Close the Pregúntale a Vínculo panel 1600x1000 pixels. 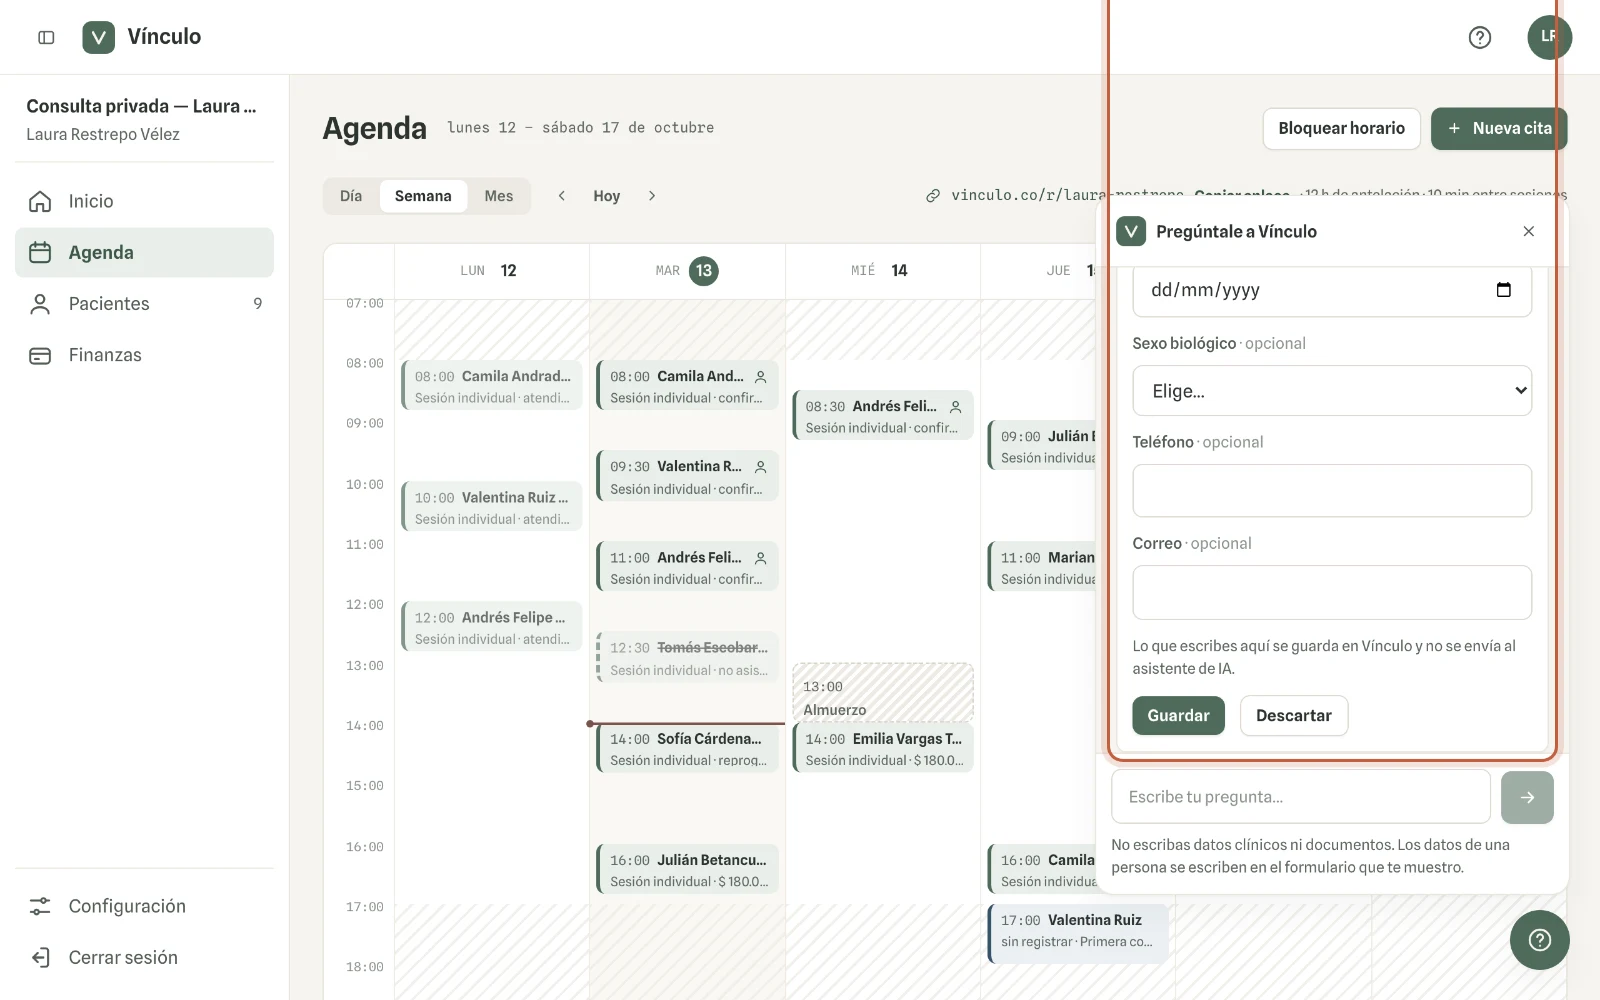(1528, 231)
